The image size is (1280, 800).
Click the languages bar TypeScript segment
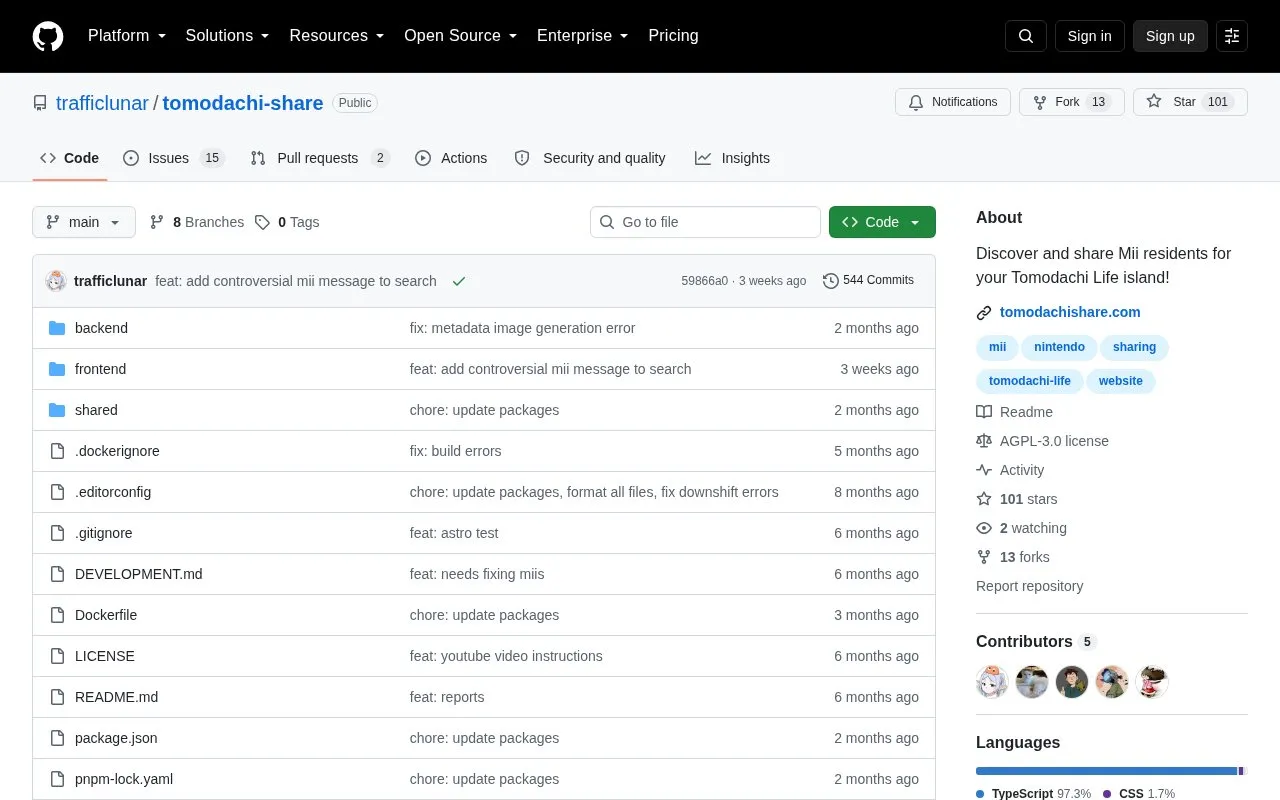pos(1106,771)
